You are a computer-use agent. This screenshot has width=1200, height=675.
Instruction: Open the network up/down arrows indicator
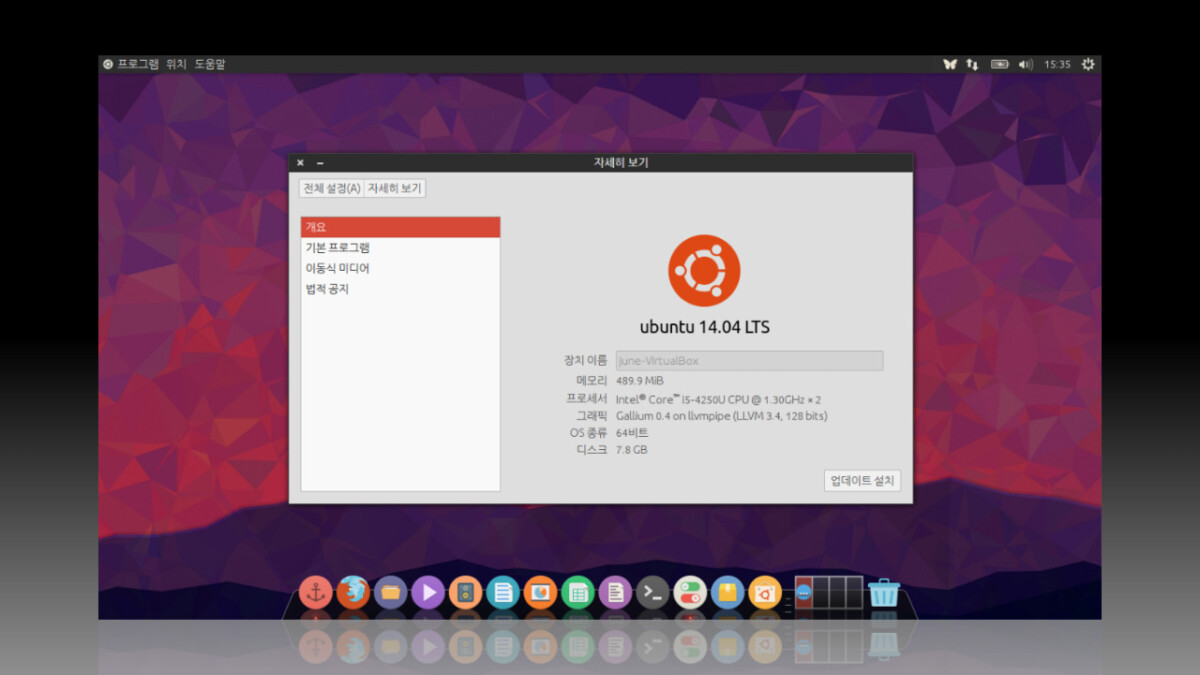[x=972, y=64]
